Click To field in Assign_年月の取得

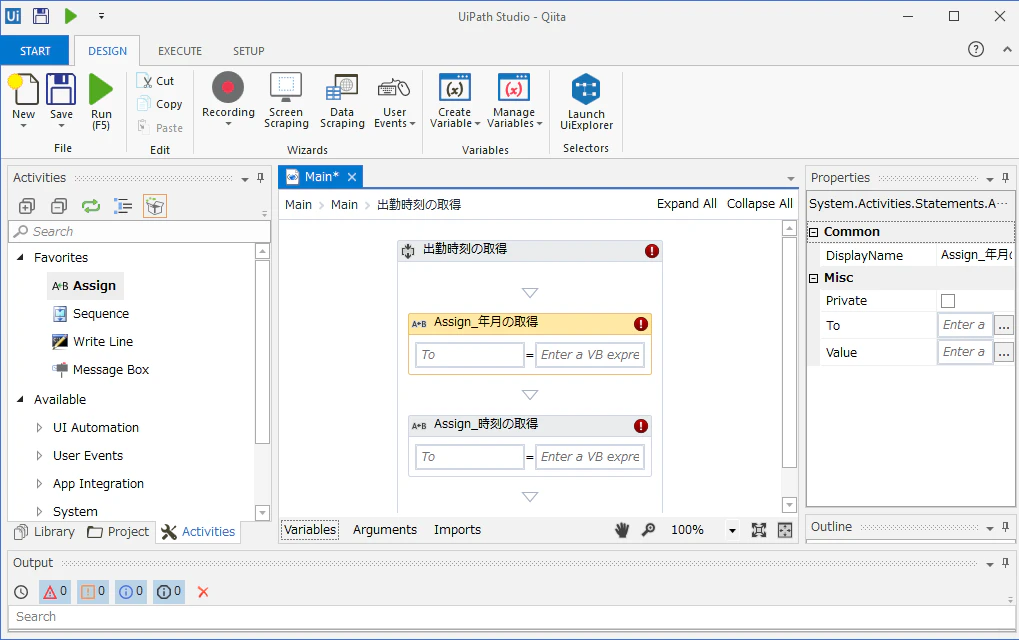[x=469, y=355]
